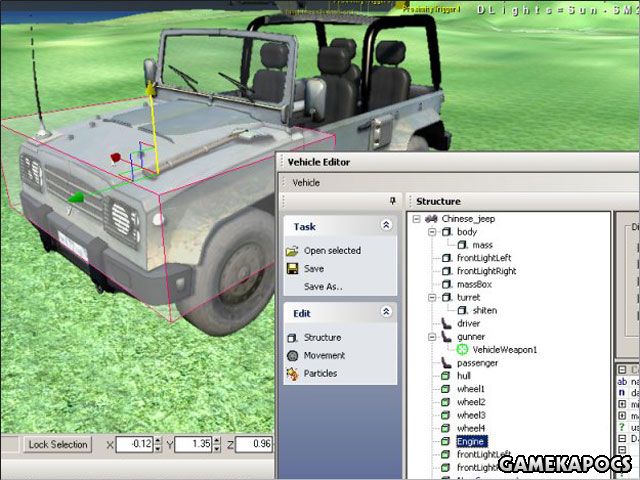Image resolution: width=640 pixels, height=480 pixels.
Task: Select wheel3 in the tree
Action: (471, 415)
